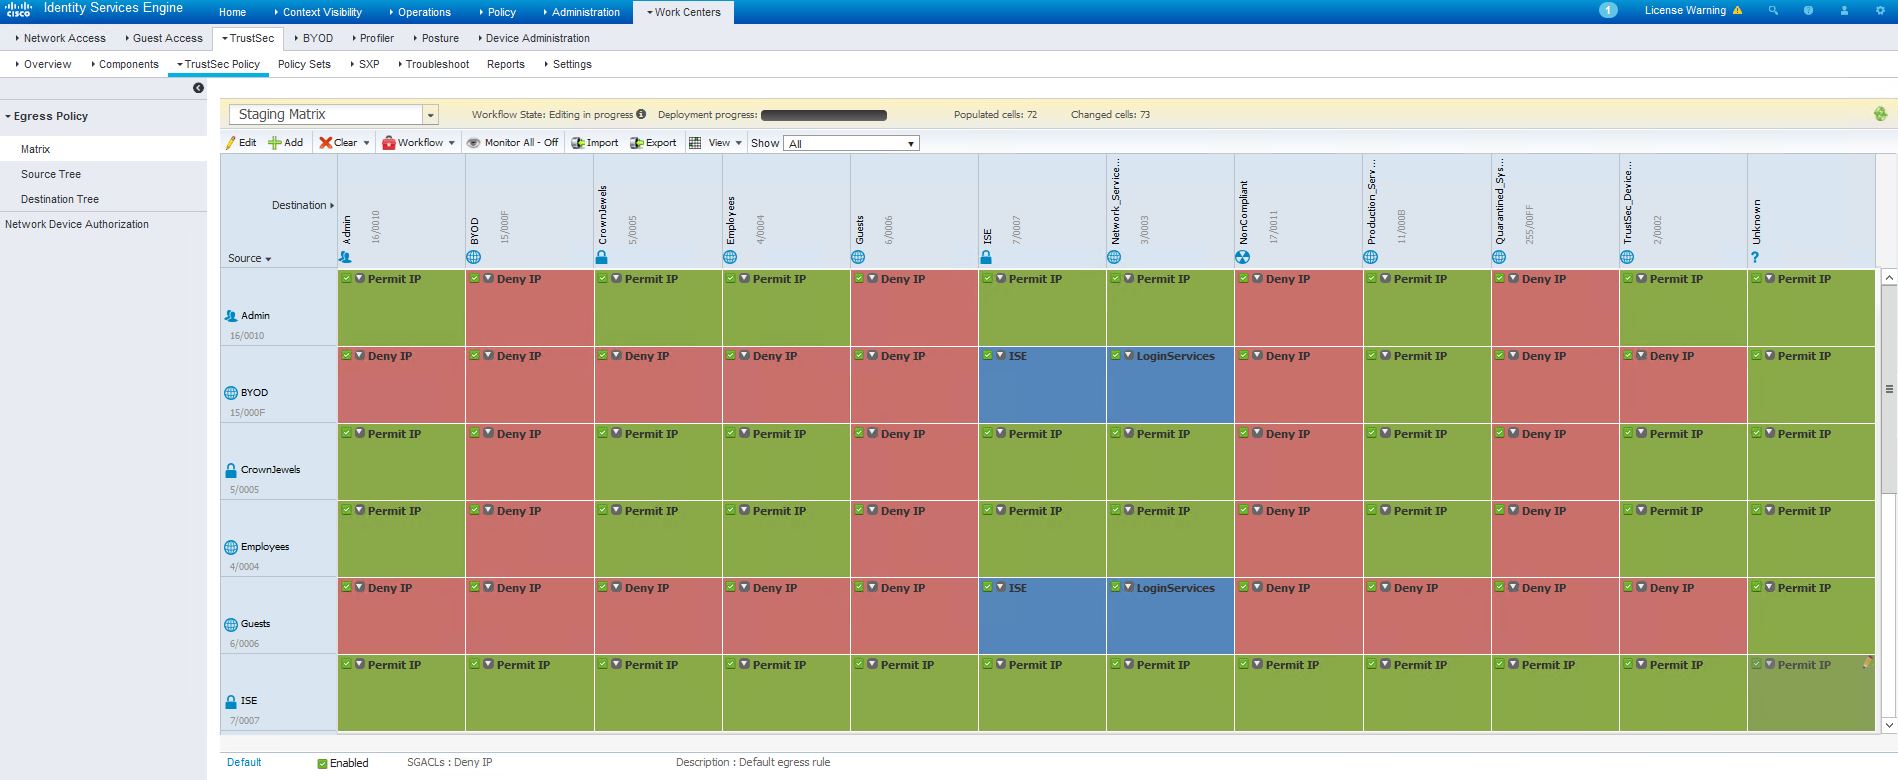Click the matrix scroll down arrow
The image size is (1898, 780).
[x=1889, y=725]
